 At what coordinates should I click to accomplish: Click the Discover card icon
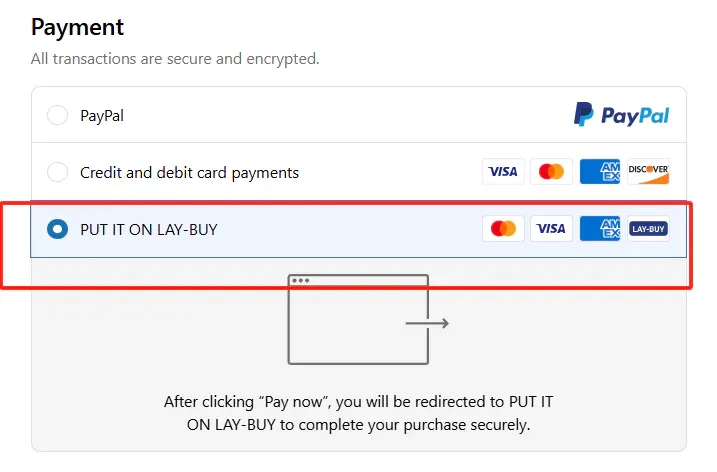pyautogui.click(x=648, y=172)
